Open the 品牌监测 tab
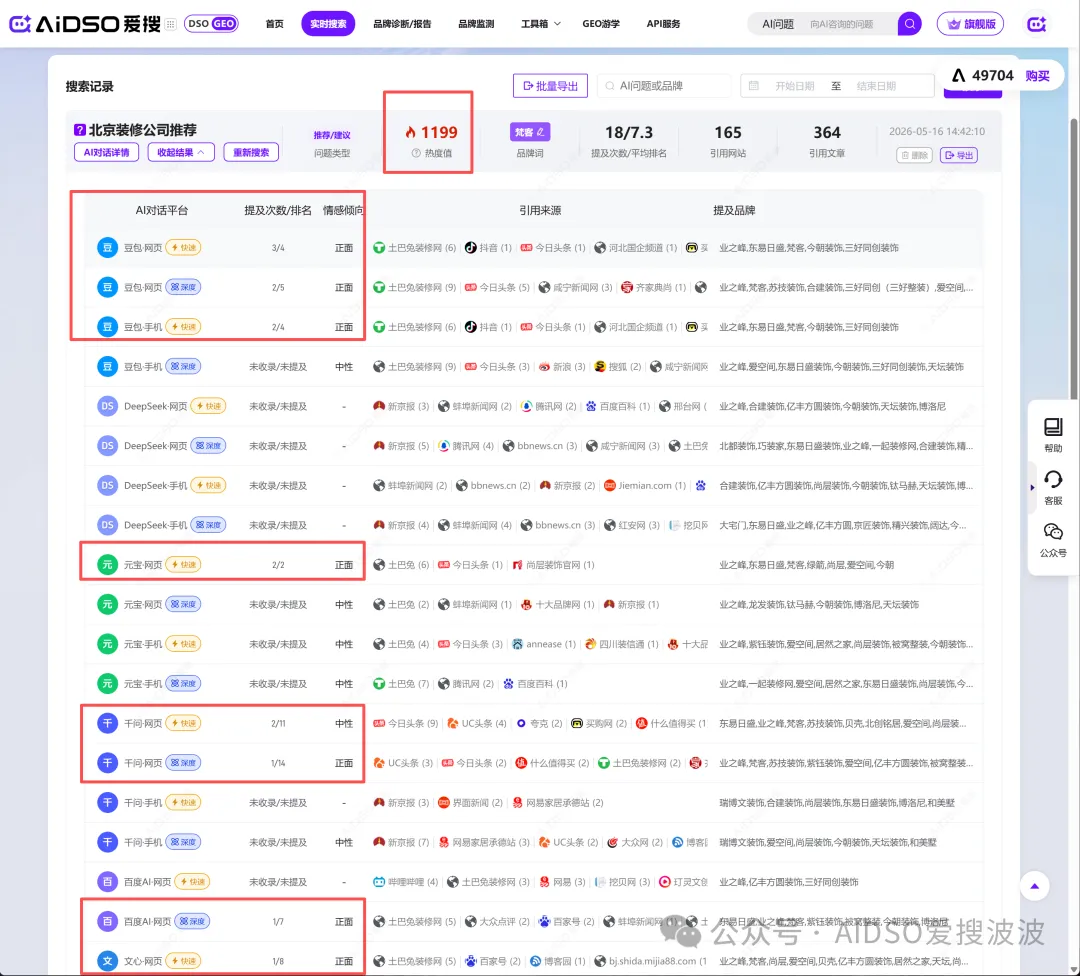This screenshot has height=976, width=1080. [x=476, y=23]
